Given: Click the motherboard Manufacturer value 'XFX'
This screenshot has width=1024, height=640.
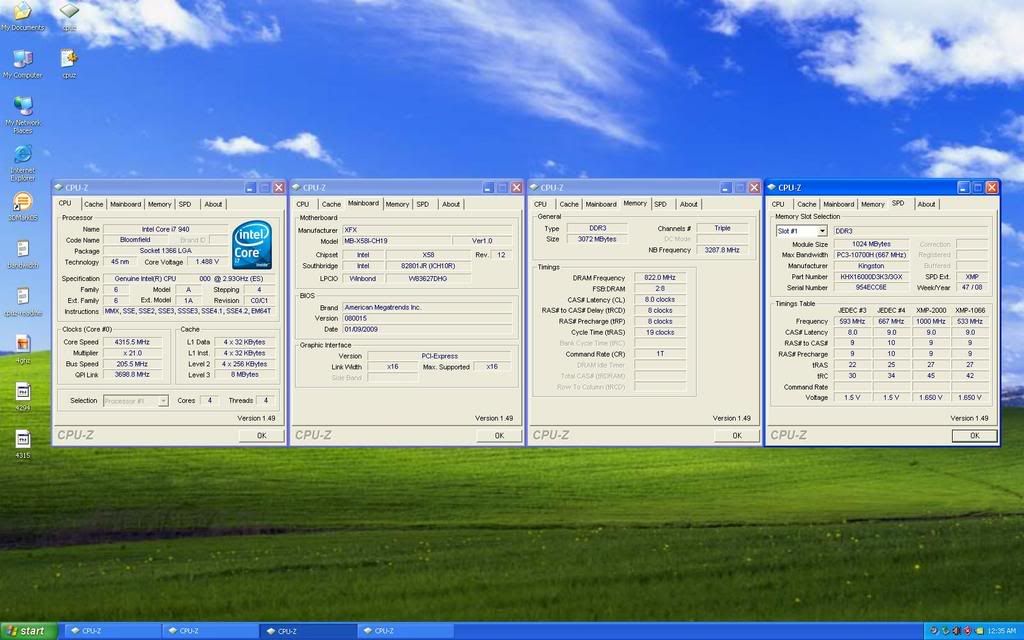Looking at the screenshot, I should (426, 231).
